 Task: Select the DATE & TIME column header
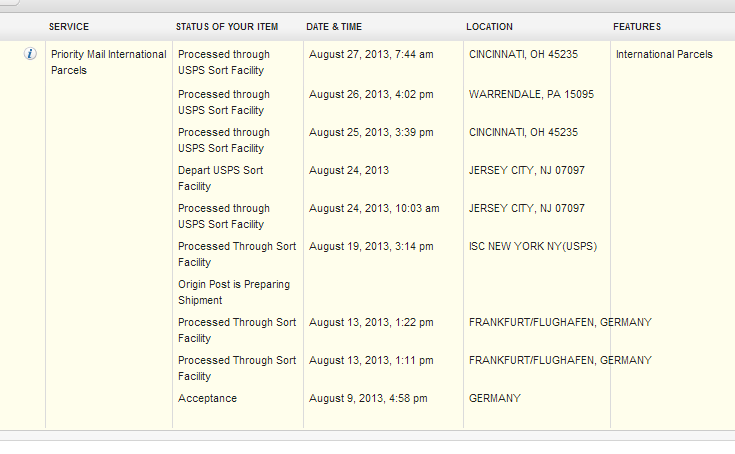tap(334, 27)
